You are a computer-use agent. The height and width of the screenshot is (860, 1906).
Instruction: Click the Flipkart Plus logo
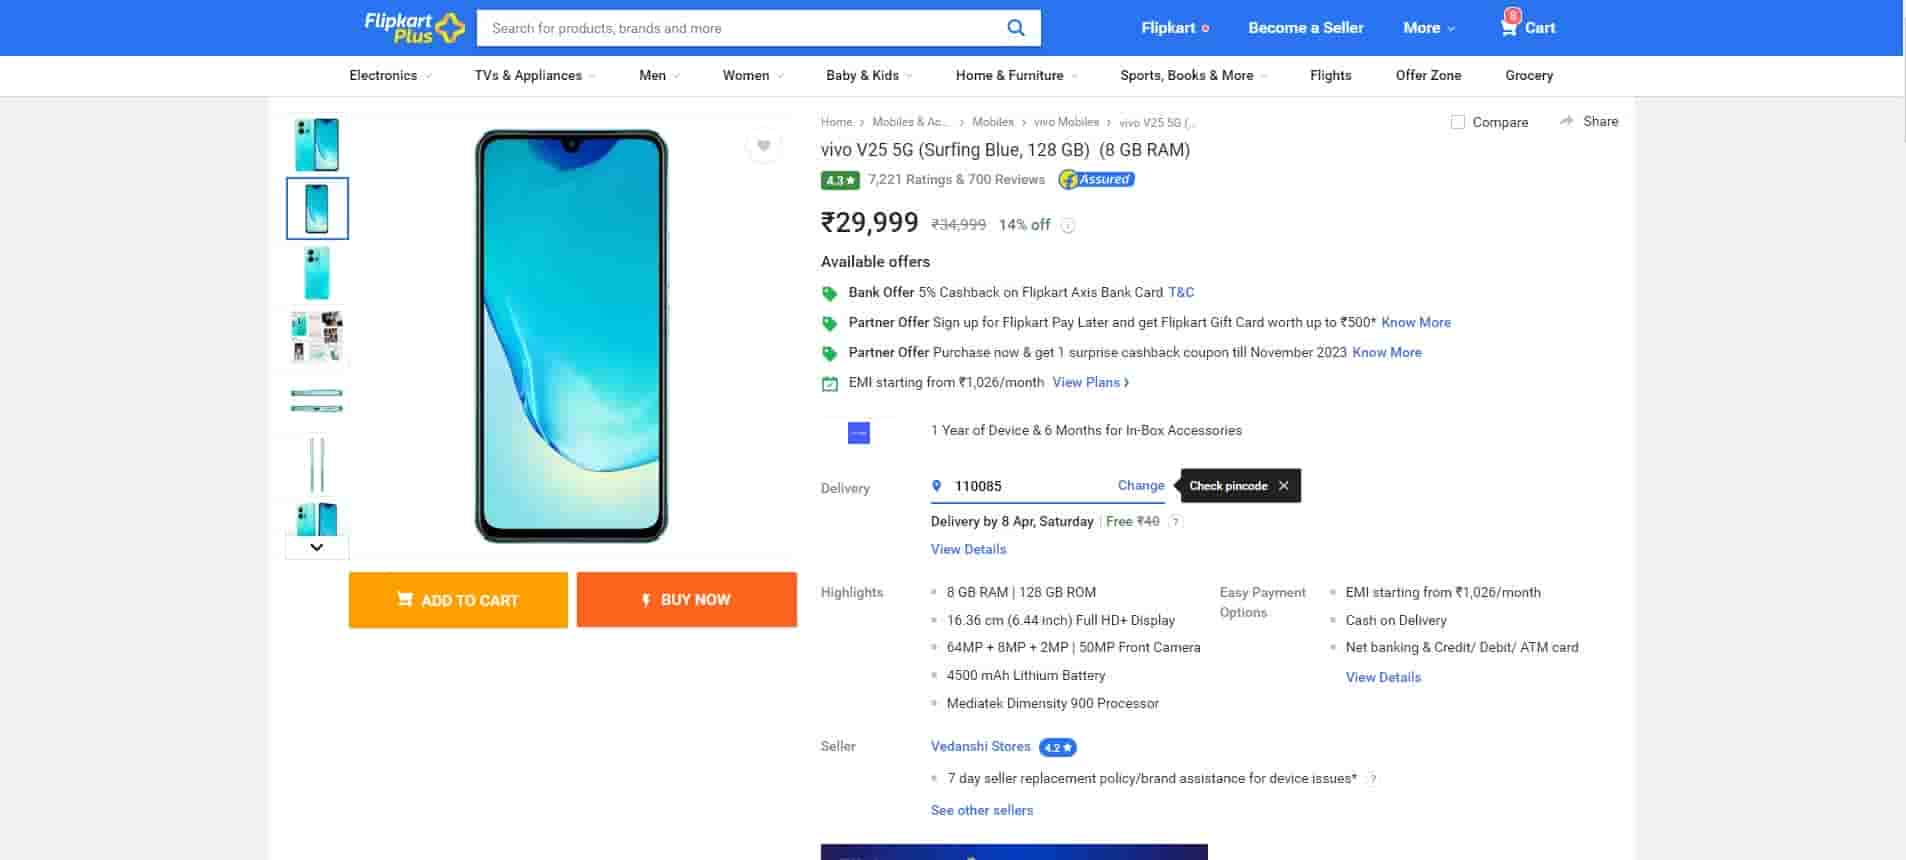coord(414,28)
